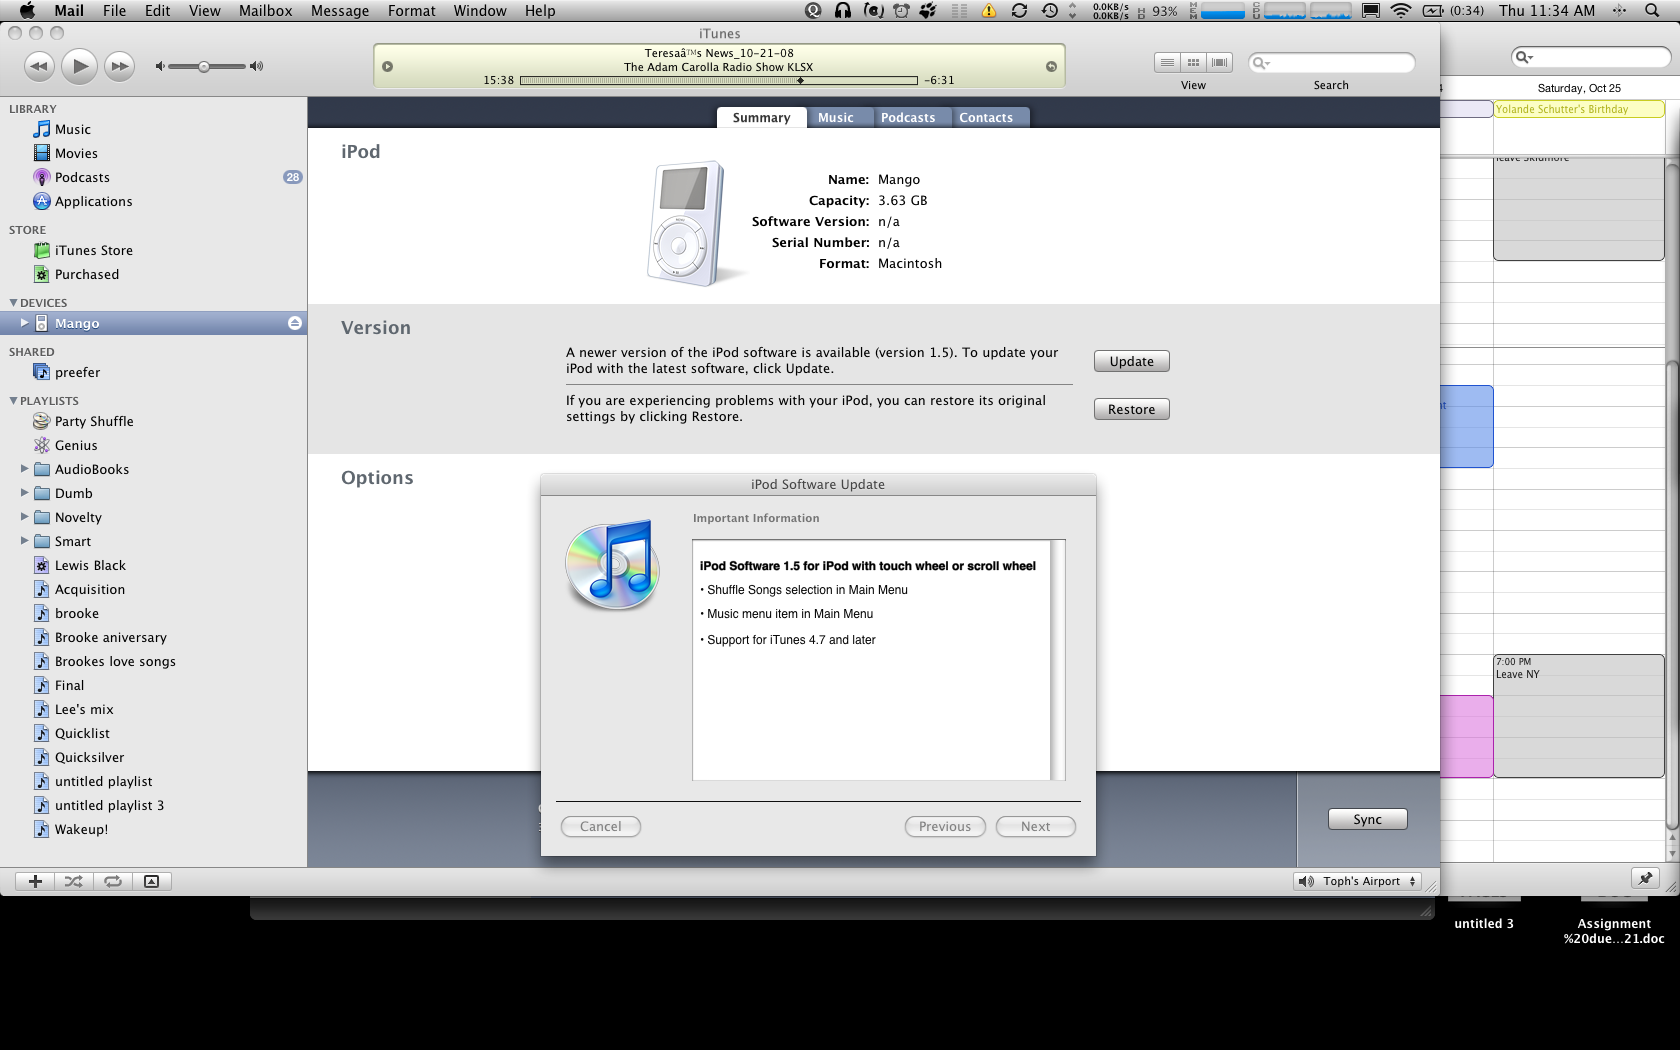This screenshot has width=1680, height=1050.
Task: Open Music library in sidebar
Action: [x=153, y=129]
